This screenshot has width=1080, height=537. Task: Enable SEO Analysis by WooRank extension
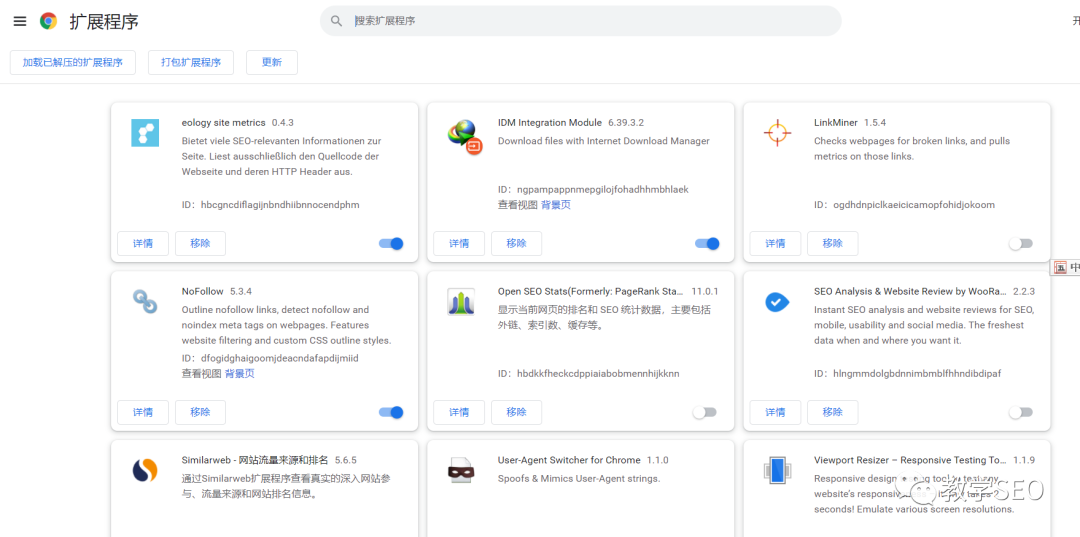1021,412
